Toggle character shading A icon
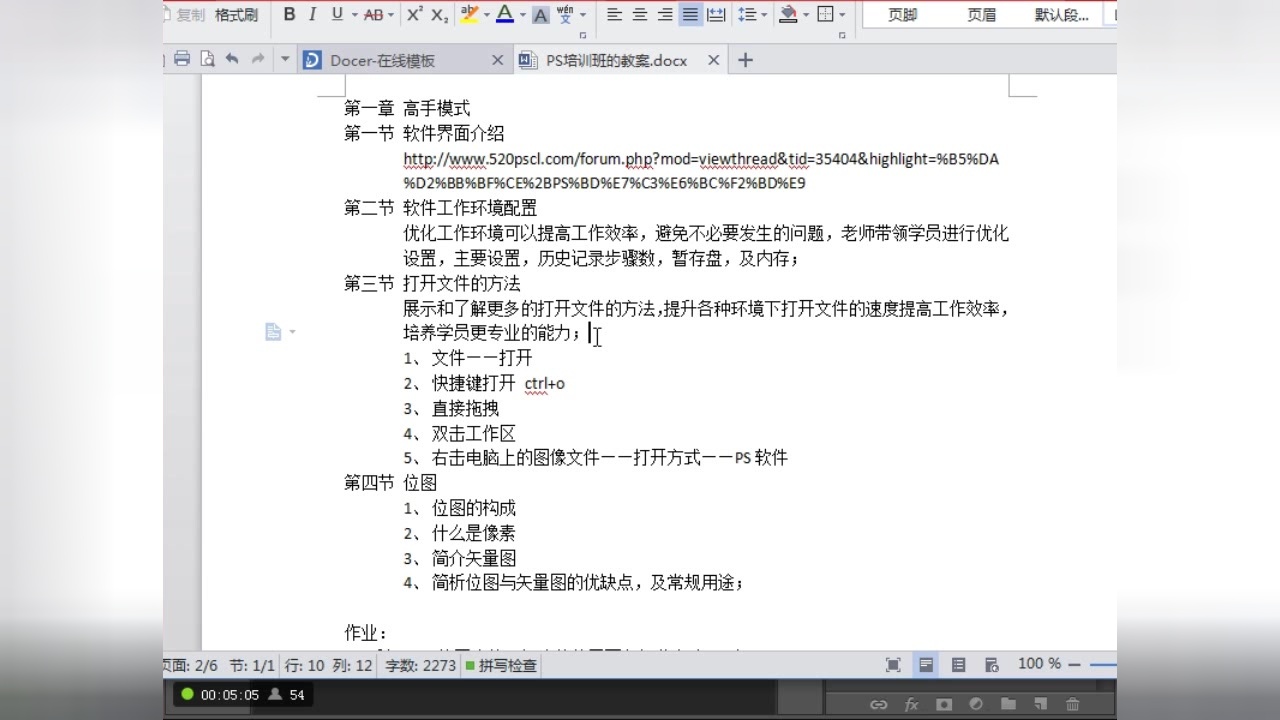 (x=541, y=15)
